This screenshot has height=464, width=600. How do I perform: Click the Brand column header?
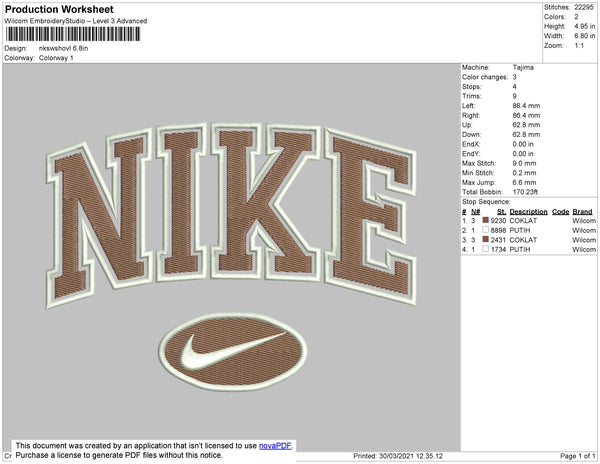[582, 212]
